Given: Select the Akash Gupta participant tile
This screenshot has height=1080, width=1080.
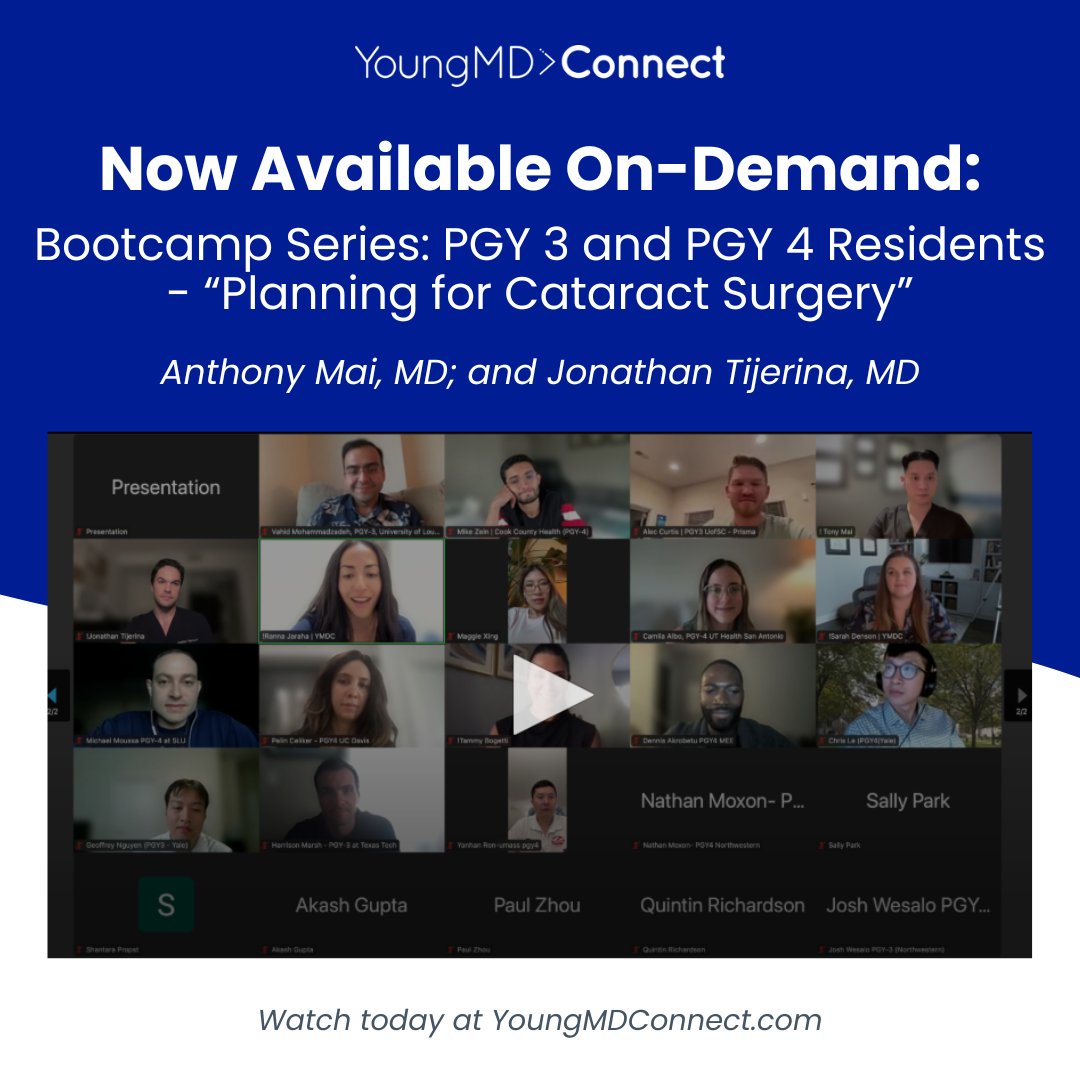Looking at the screenshot, I should [x=351, y=905].
